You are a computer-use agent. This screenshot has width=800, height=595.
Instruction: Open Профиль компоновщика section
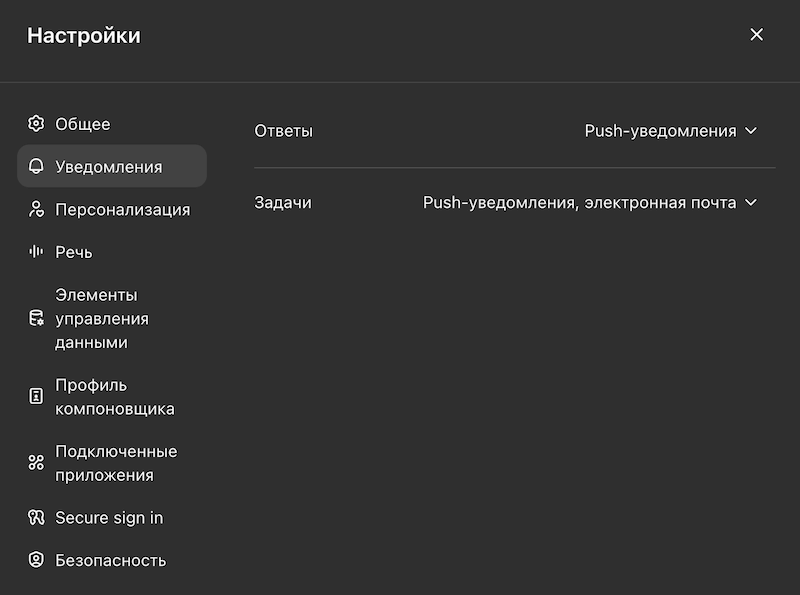click(x=112, y=396)
